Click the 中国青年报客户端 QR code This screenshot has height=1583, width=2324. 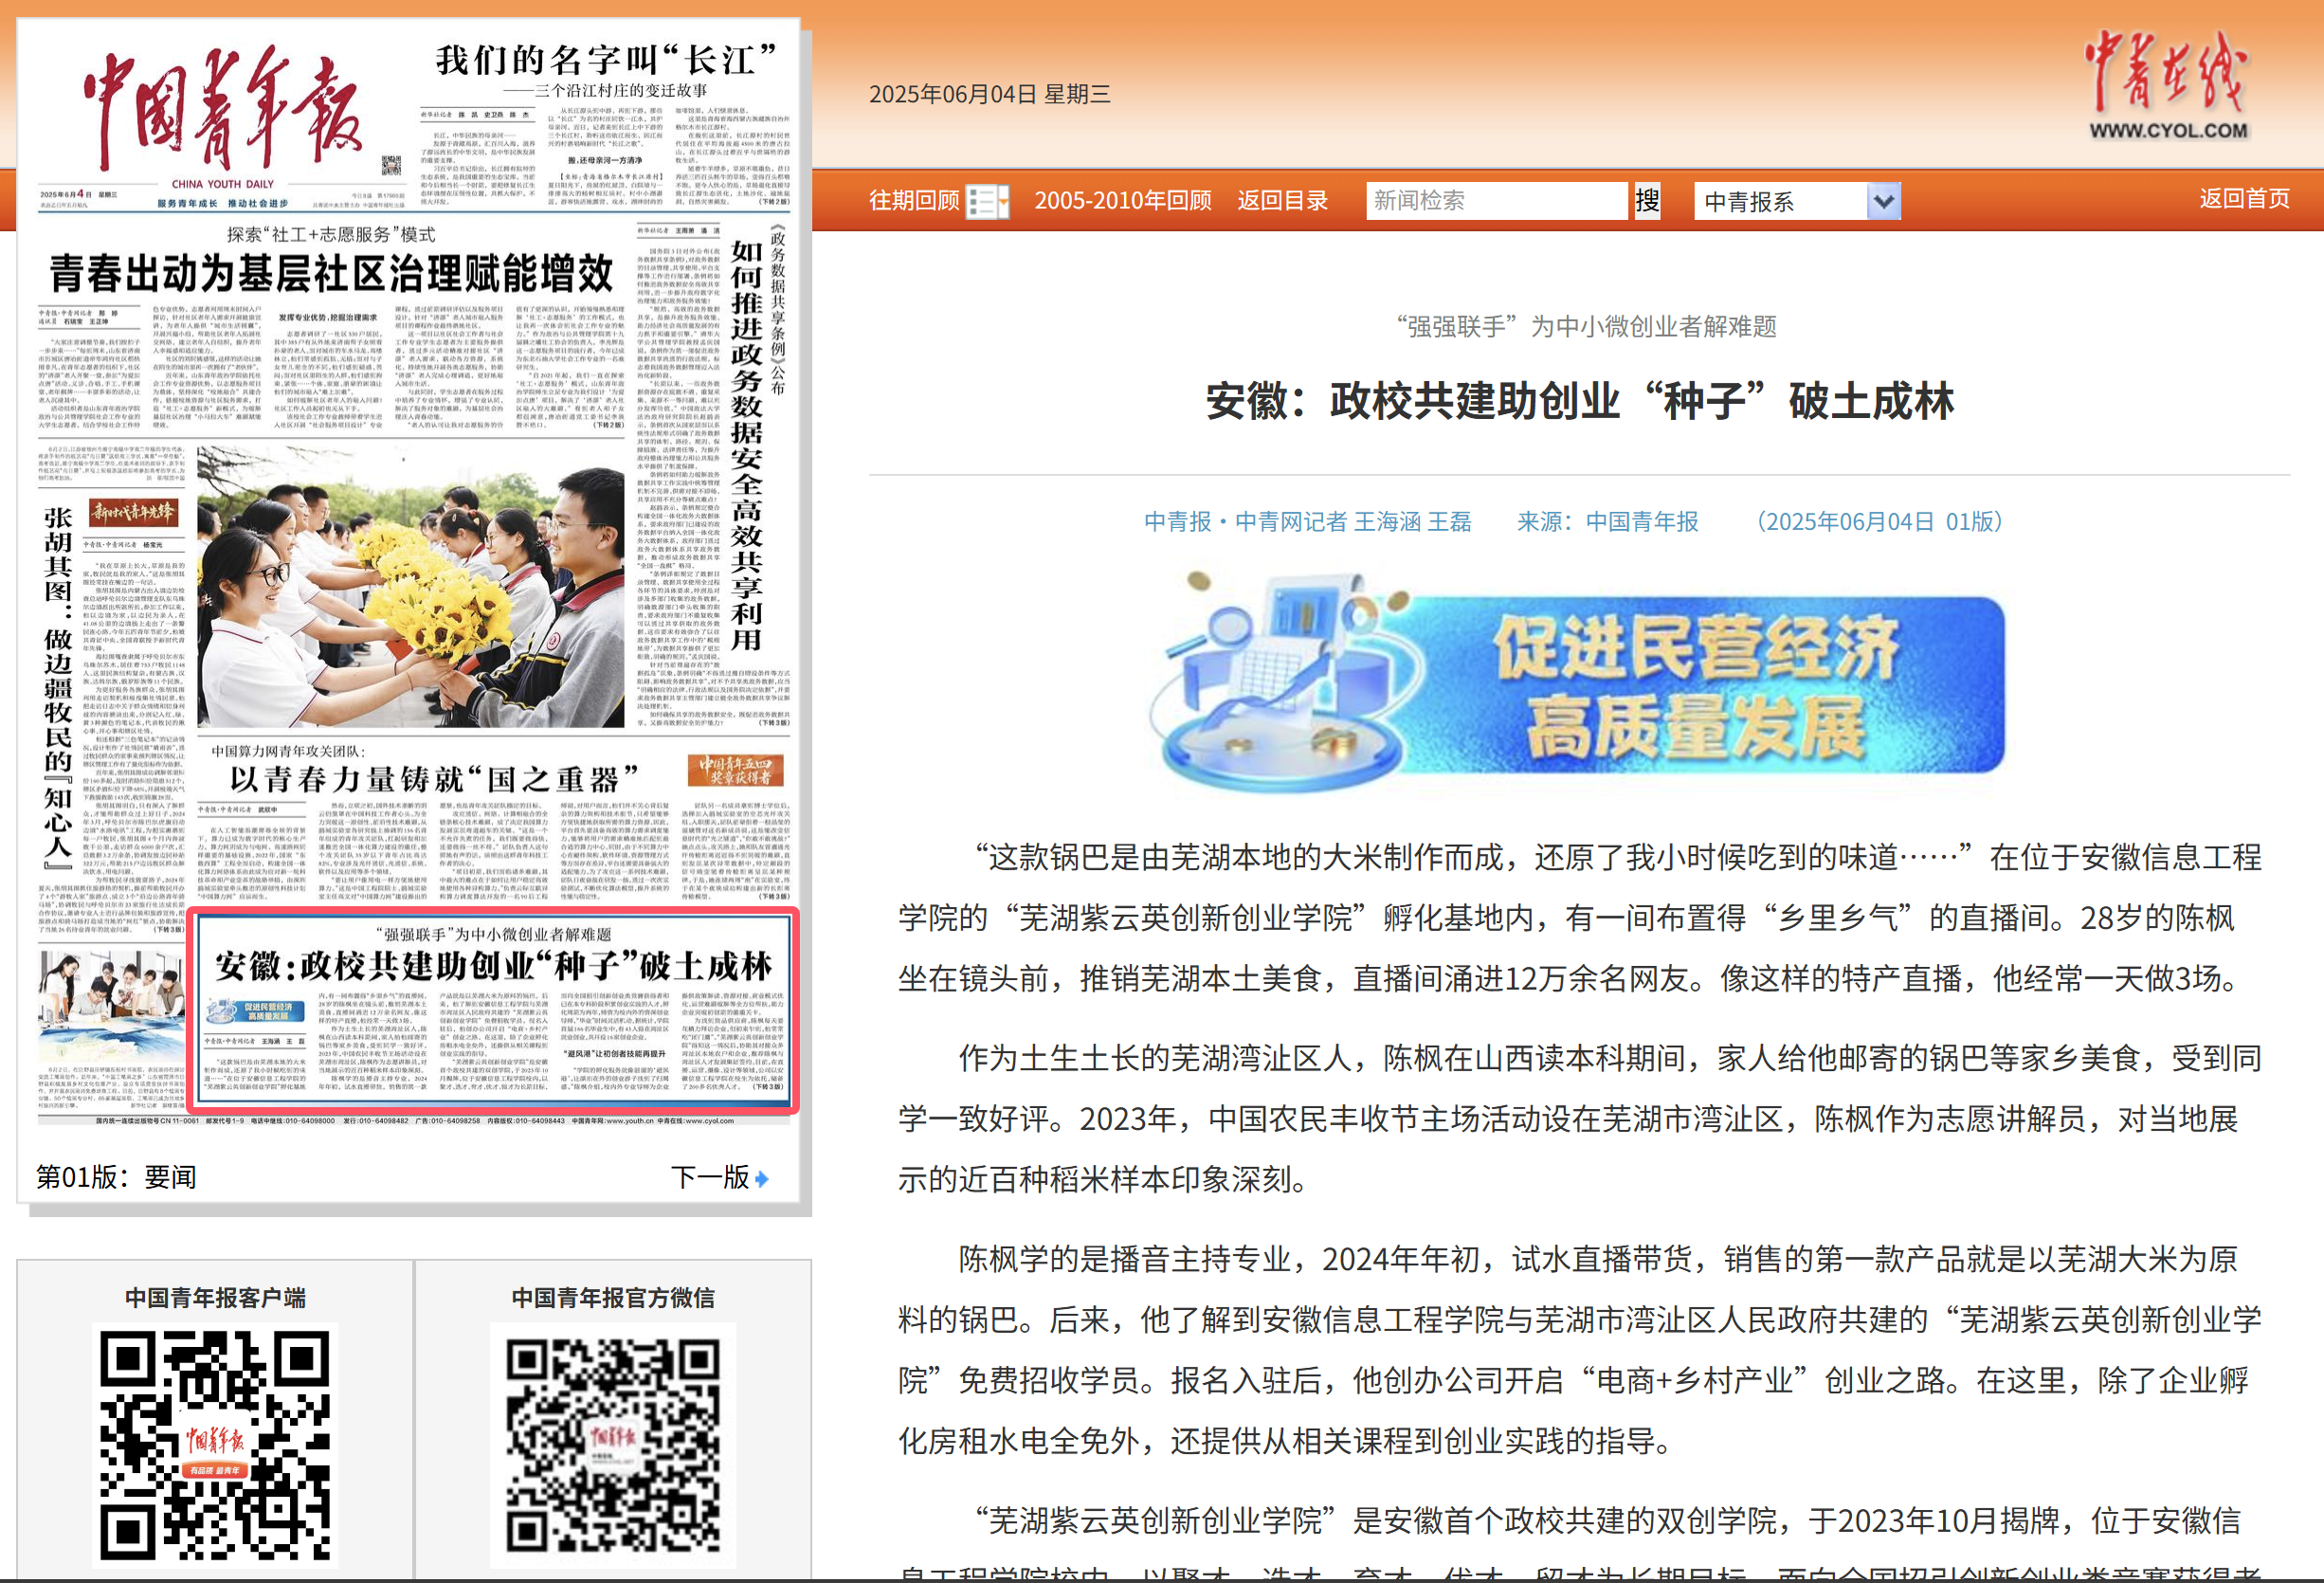pos(214,1444)
